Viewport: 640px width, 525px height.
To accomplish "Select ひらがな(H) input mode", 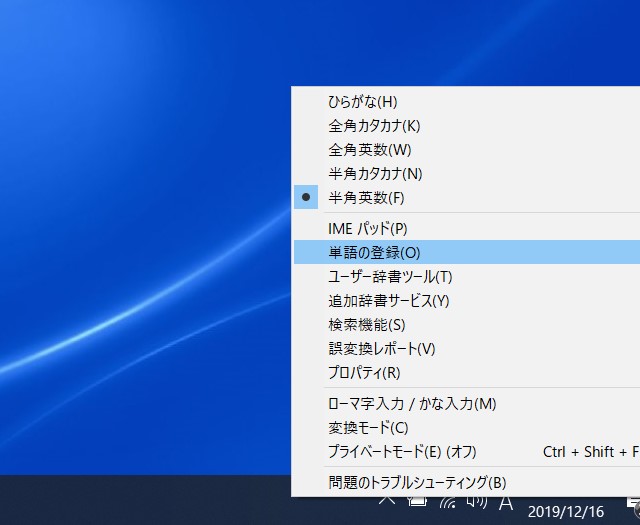I will click(467, 102).
